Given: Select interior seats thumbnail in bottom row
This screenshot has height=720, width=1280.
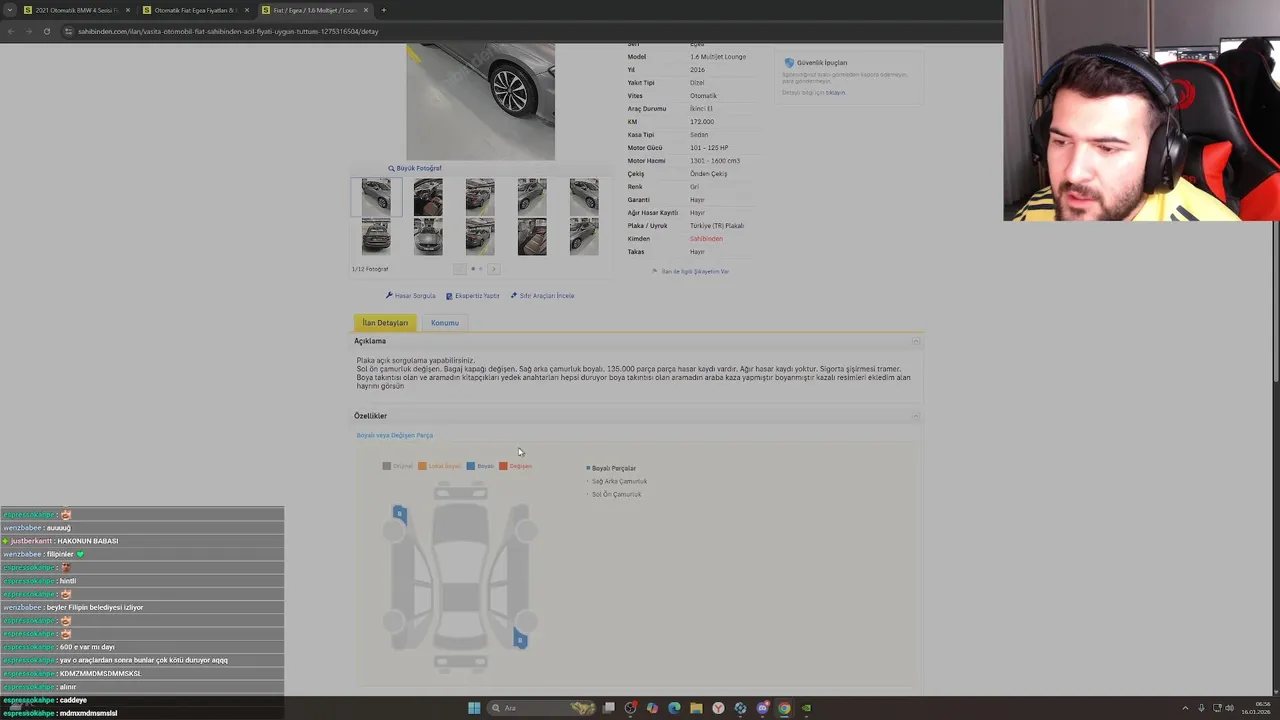Looking at the screenshot, I should click(x=532, y=237).
